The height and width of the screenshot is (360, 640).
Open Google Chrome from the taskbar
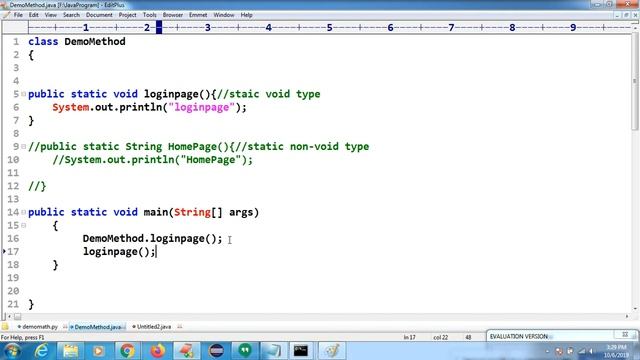coord(127,351)
